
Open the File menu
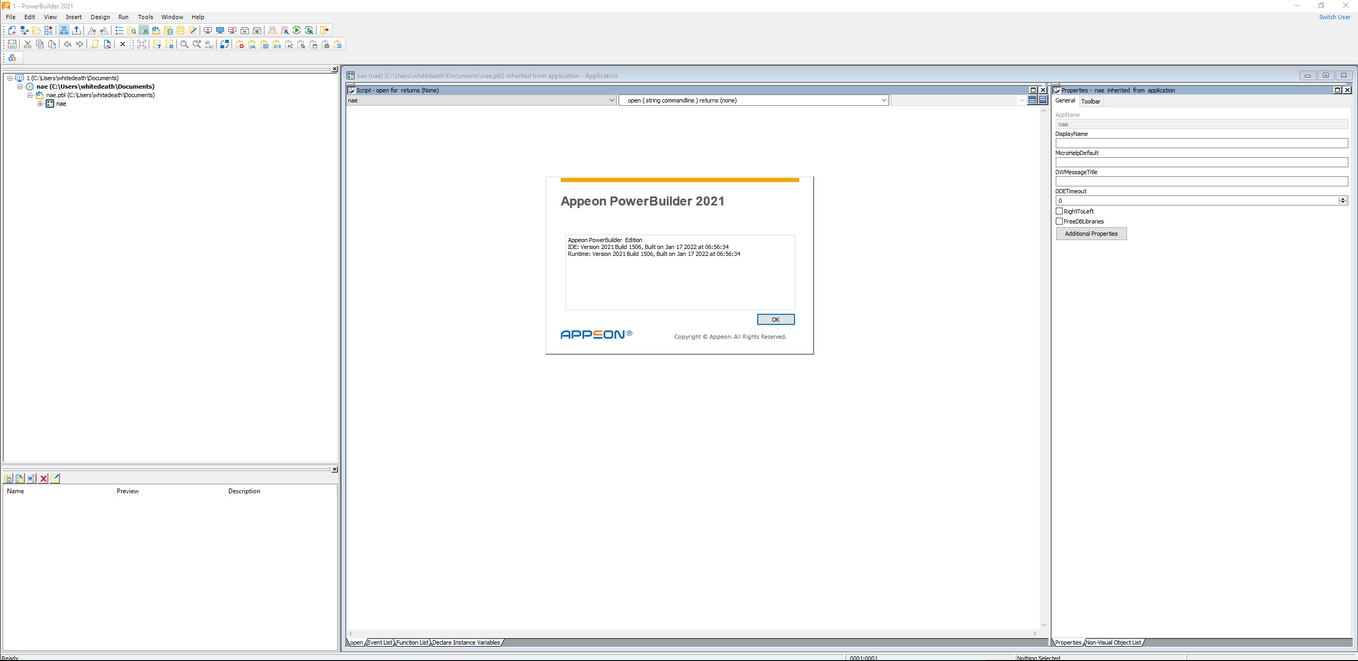click(11, 17)
